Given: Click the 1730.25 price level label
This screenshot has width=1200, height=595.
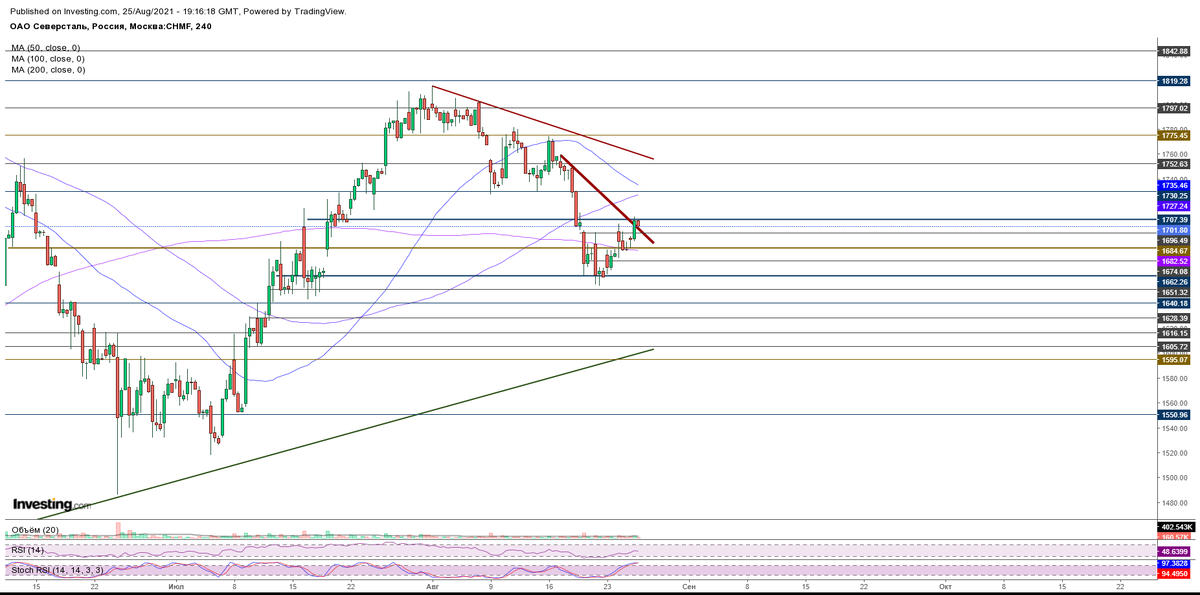Looking at the screenshot, I should (x=1174, y=195).
